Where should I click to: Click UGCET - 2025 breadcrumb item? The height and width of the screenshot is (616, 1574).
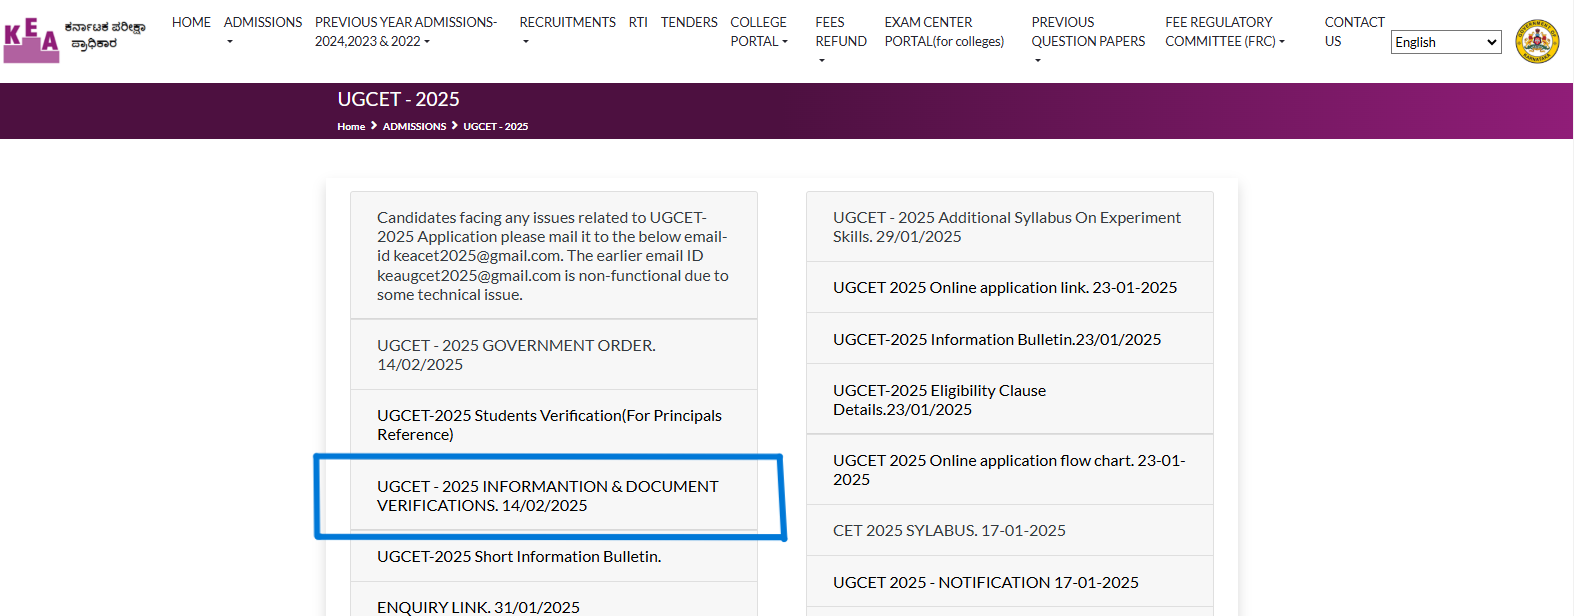pos(495,126)
